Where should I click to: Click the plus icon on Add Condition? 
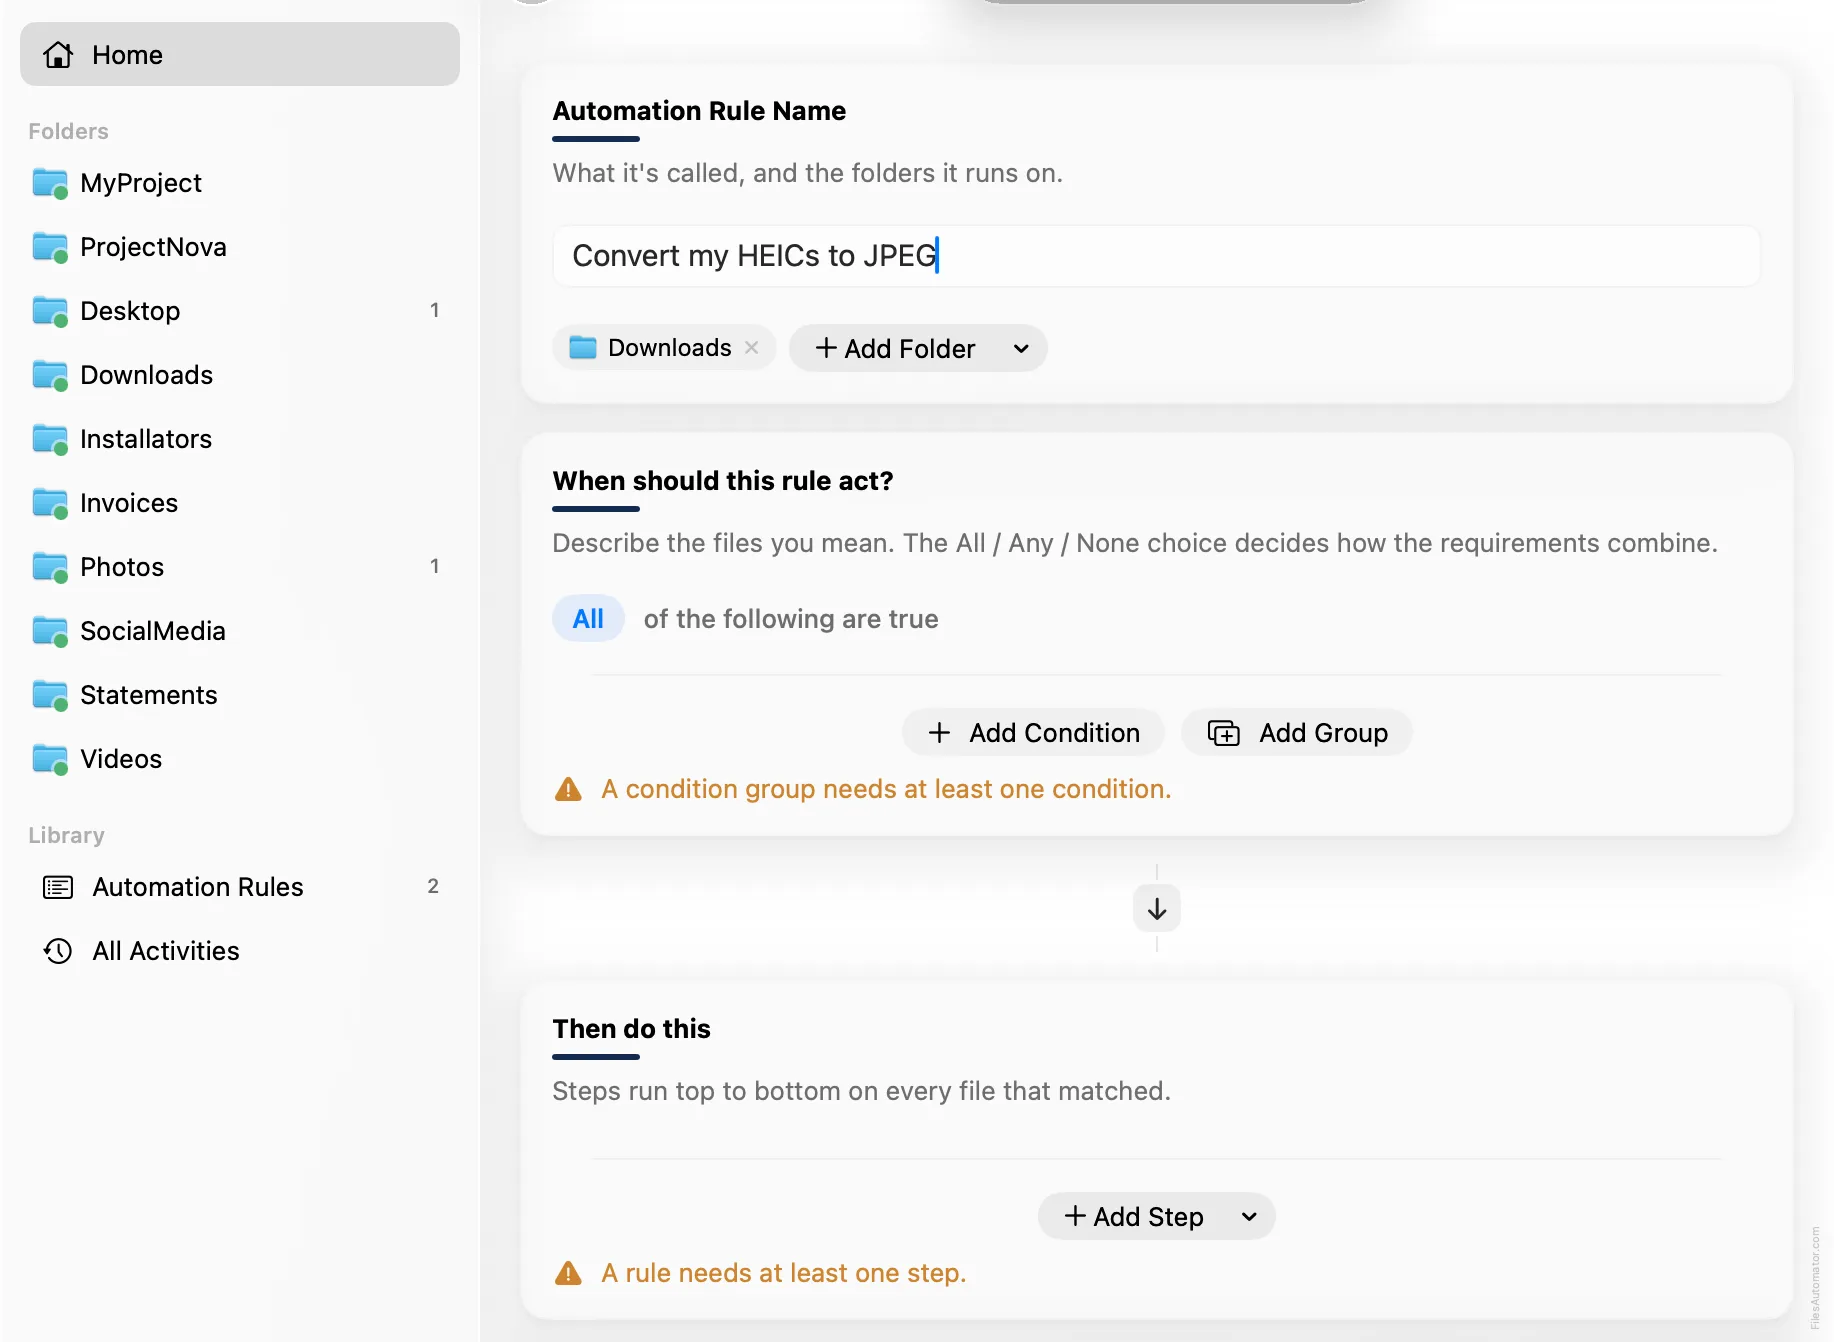point(939,733)
